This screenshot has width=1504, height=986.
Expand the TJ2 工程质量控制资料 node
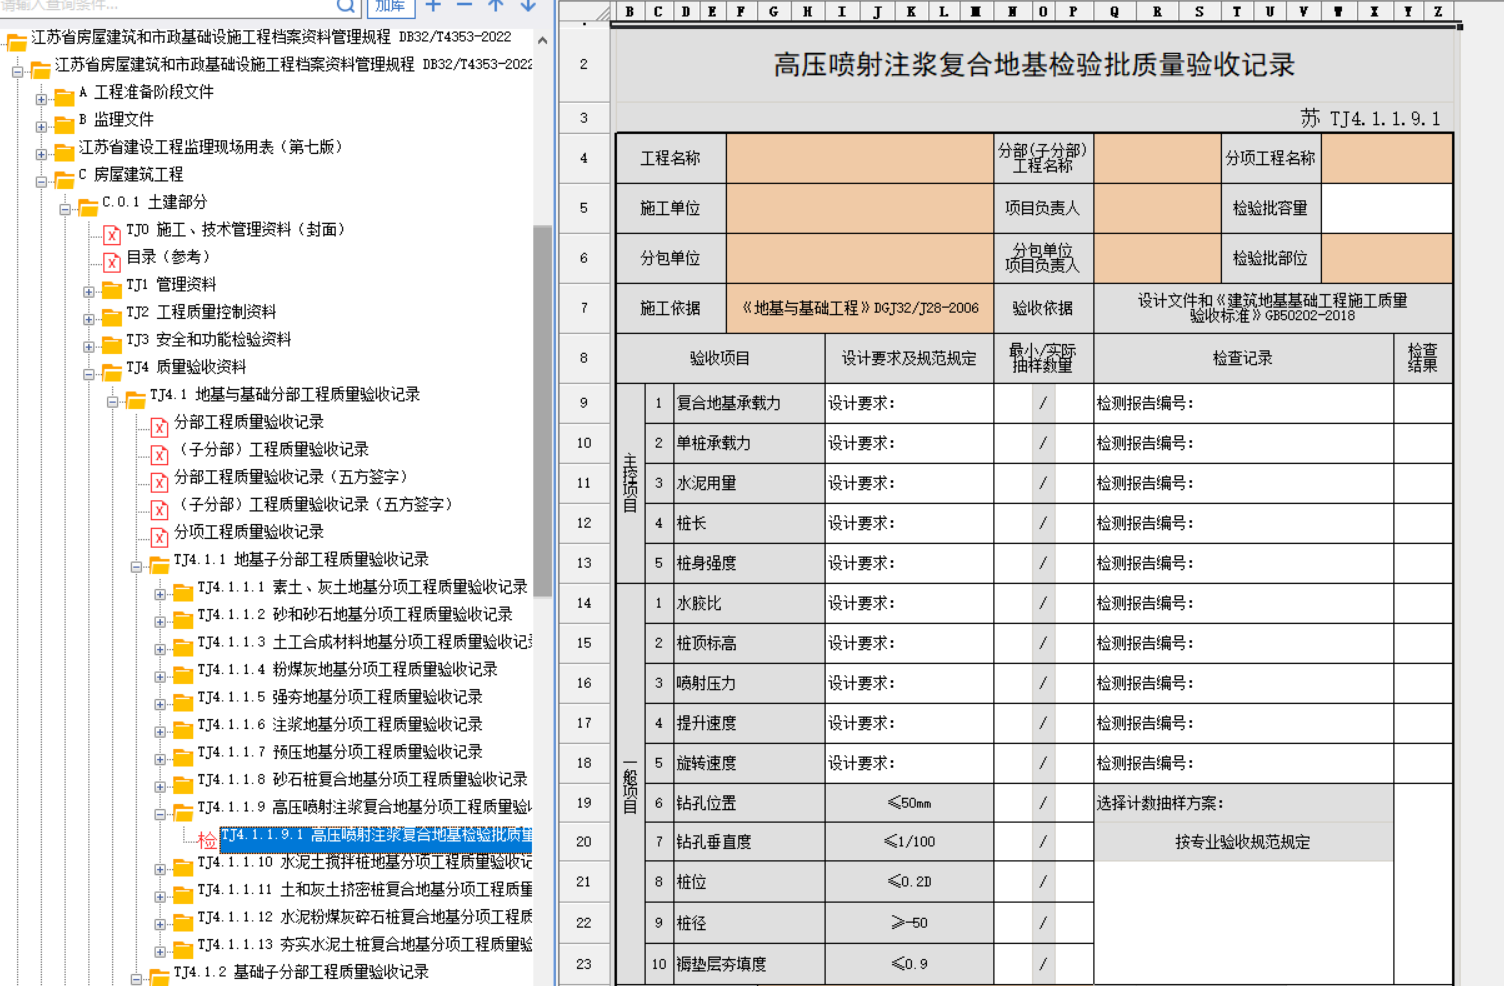coord(89,319)
